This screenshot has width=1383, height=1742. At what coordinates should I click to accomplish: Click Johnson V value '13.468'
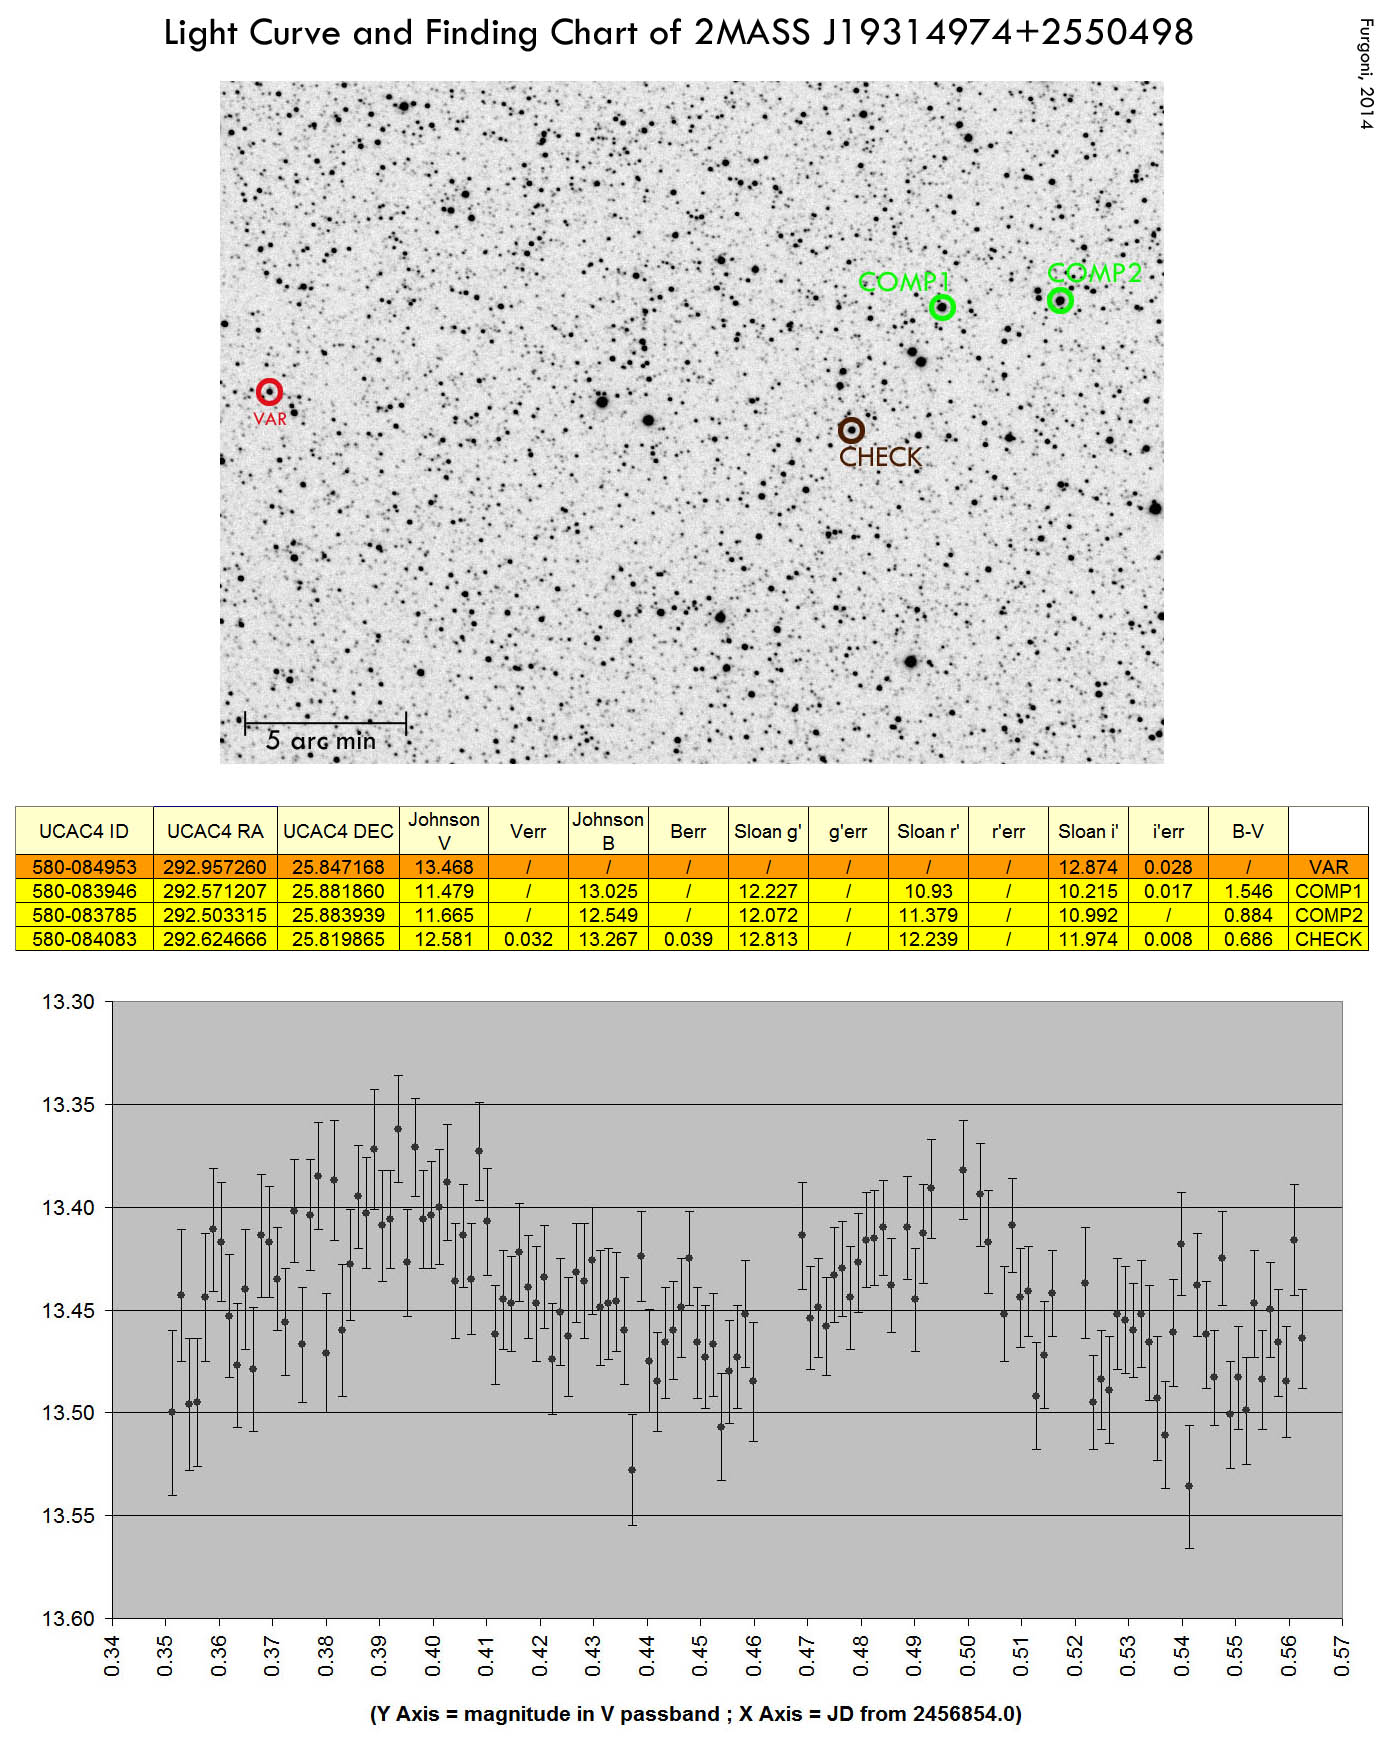pos(444,867)
